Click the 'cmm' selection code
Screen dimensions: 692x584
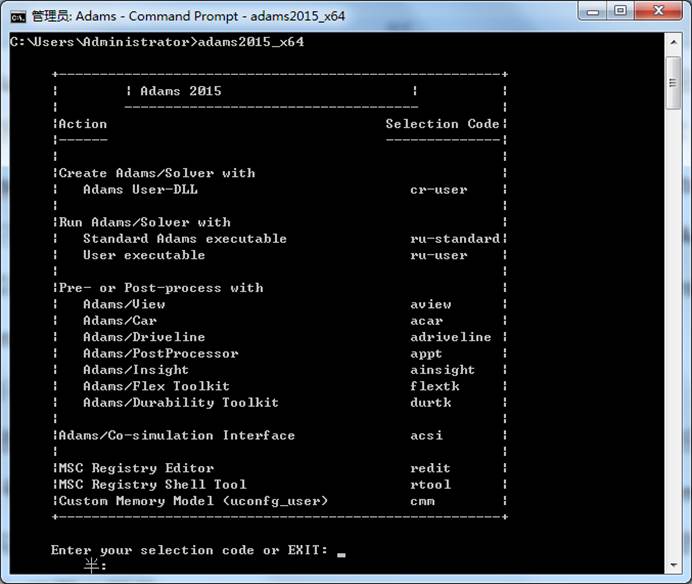pos(422,502)
